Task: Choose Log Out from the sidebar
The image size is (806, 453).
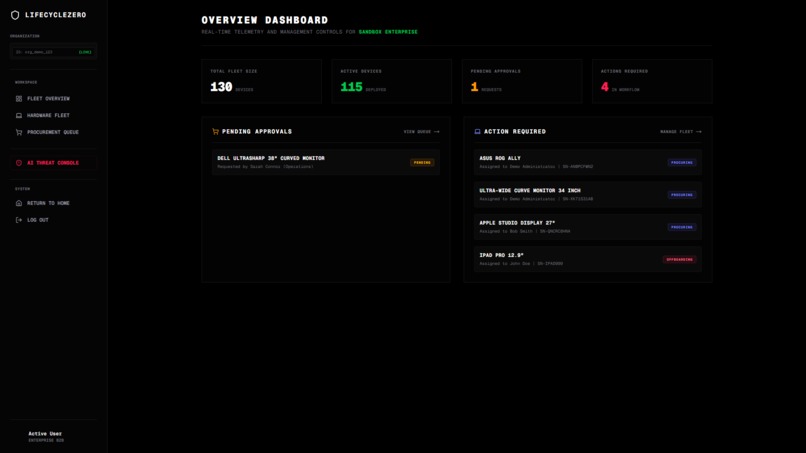Action: [53, 220]
